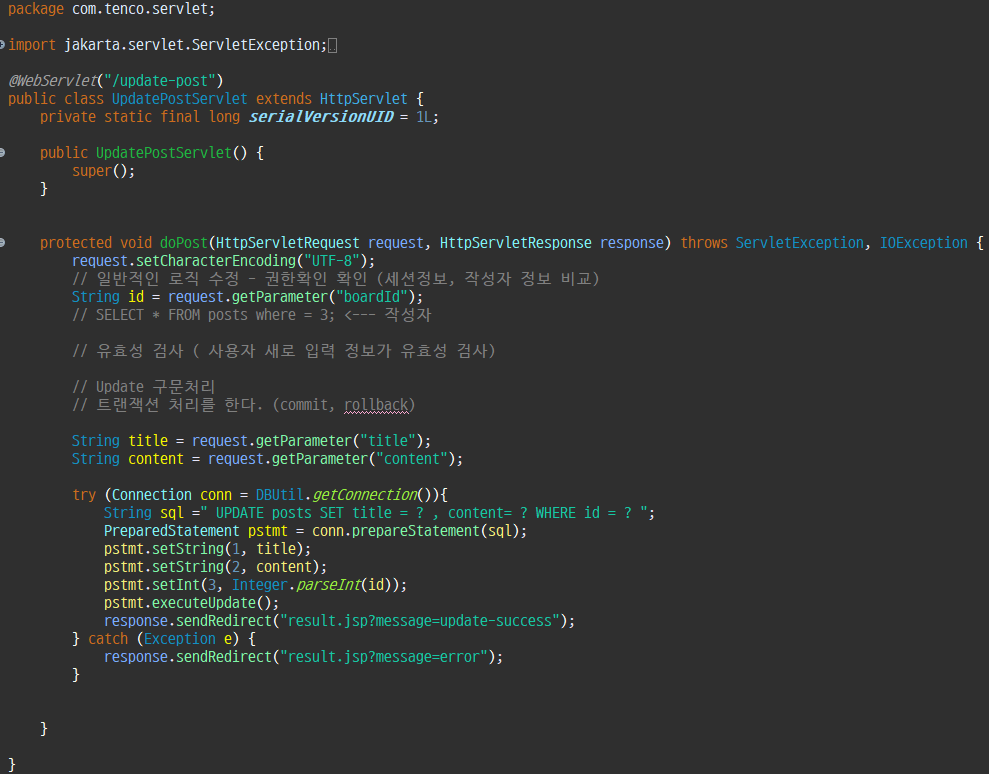
Task: Click the 'parseInt' method call
Action: tap(329, 585)
